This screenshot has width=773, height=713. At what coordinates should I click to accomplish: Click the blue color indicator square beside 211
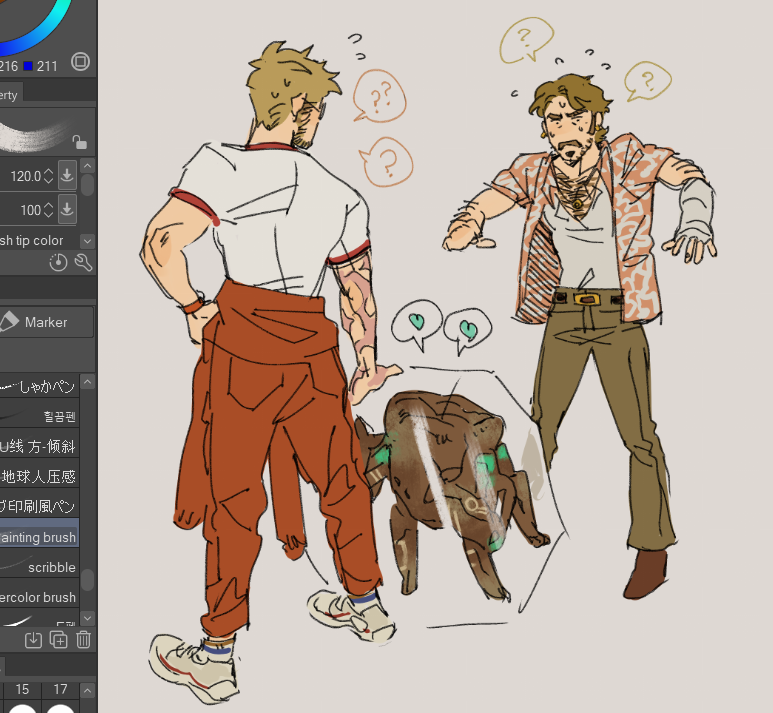(28, 66)
